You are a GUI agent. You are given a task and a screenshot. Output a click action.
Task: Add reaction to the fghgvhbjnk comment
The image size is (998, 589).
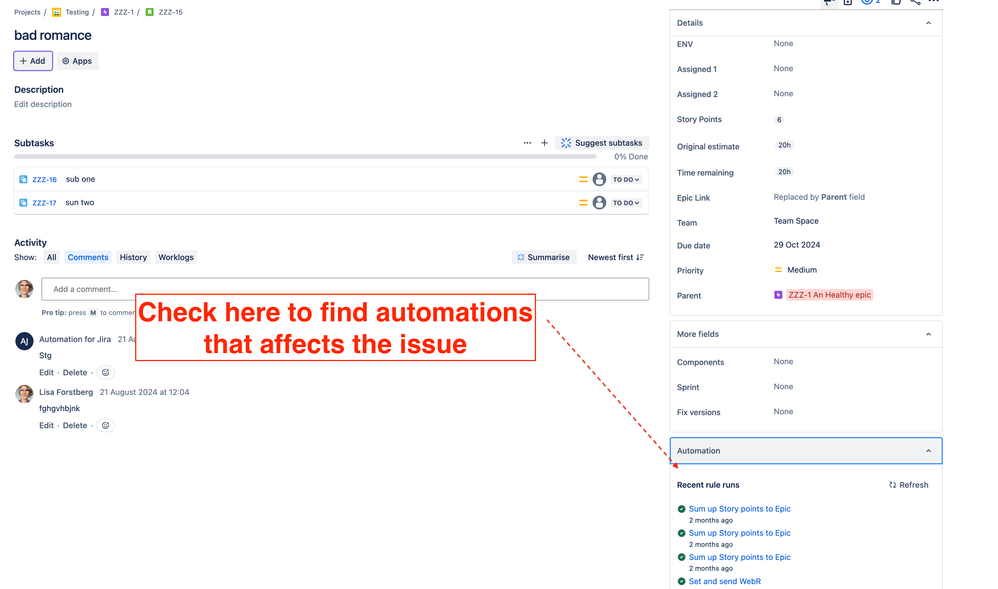(x=106, y=425)
